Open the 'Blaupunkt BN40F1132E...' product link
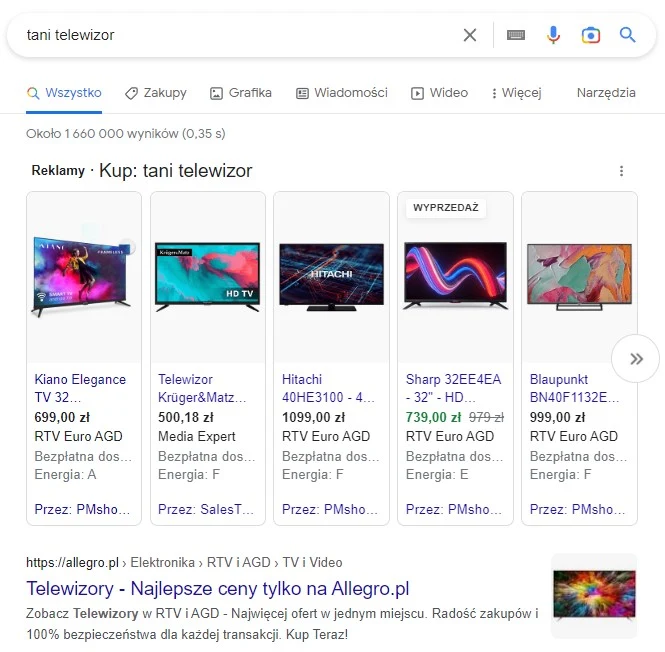This screenshot has width=665, height=652. click(x=574, y=388)
